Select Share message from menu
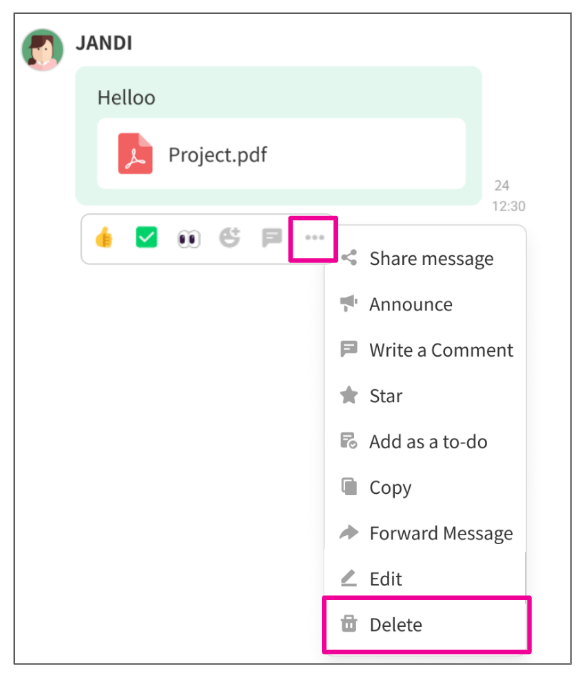The width and height of the screenshot is (586, 678). point(426,259)
